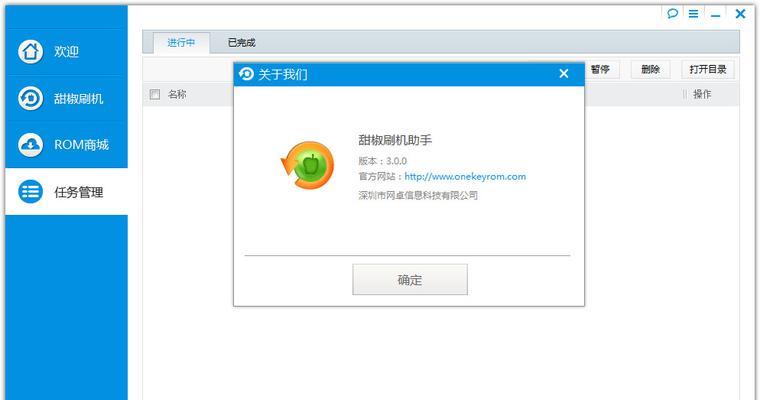Select the 任务管理 list icon
The image size is (760, 400).
click(x=31, y=192)
